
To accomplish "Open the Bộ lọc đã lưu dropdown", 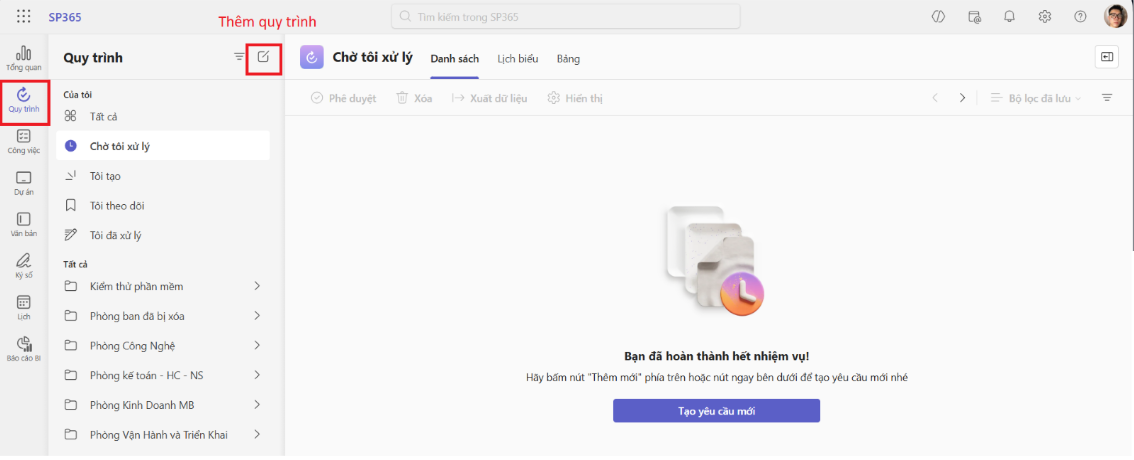I will pos(1036,98).
